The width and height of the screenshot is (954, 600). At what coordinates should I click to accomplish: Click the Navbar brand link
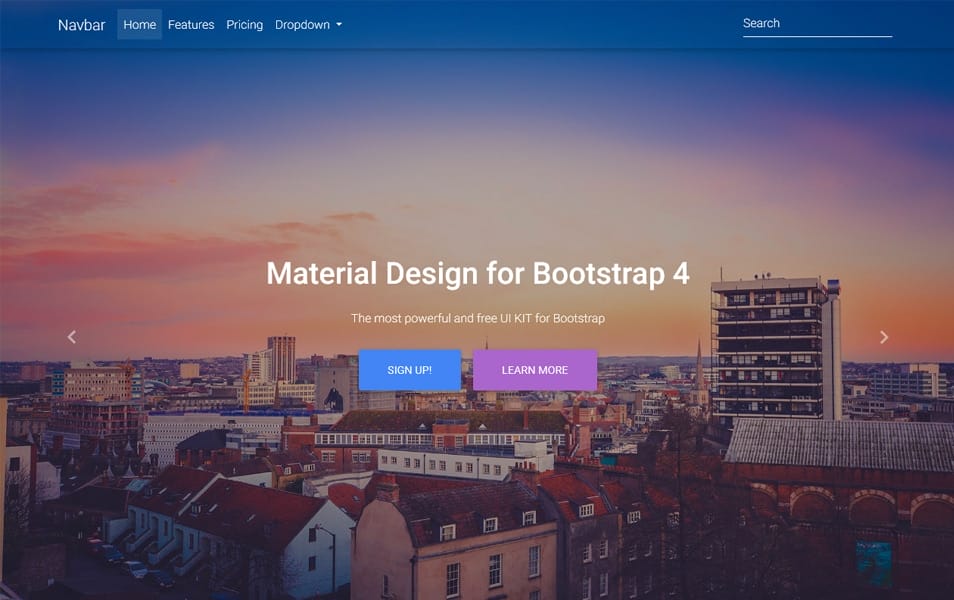pyautogui.click(x=82, y=25)
